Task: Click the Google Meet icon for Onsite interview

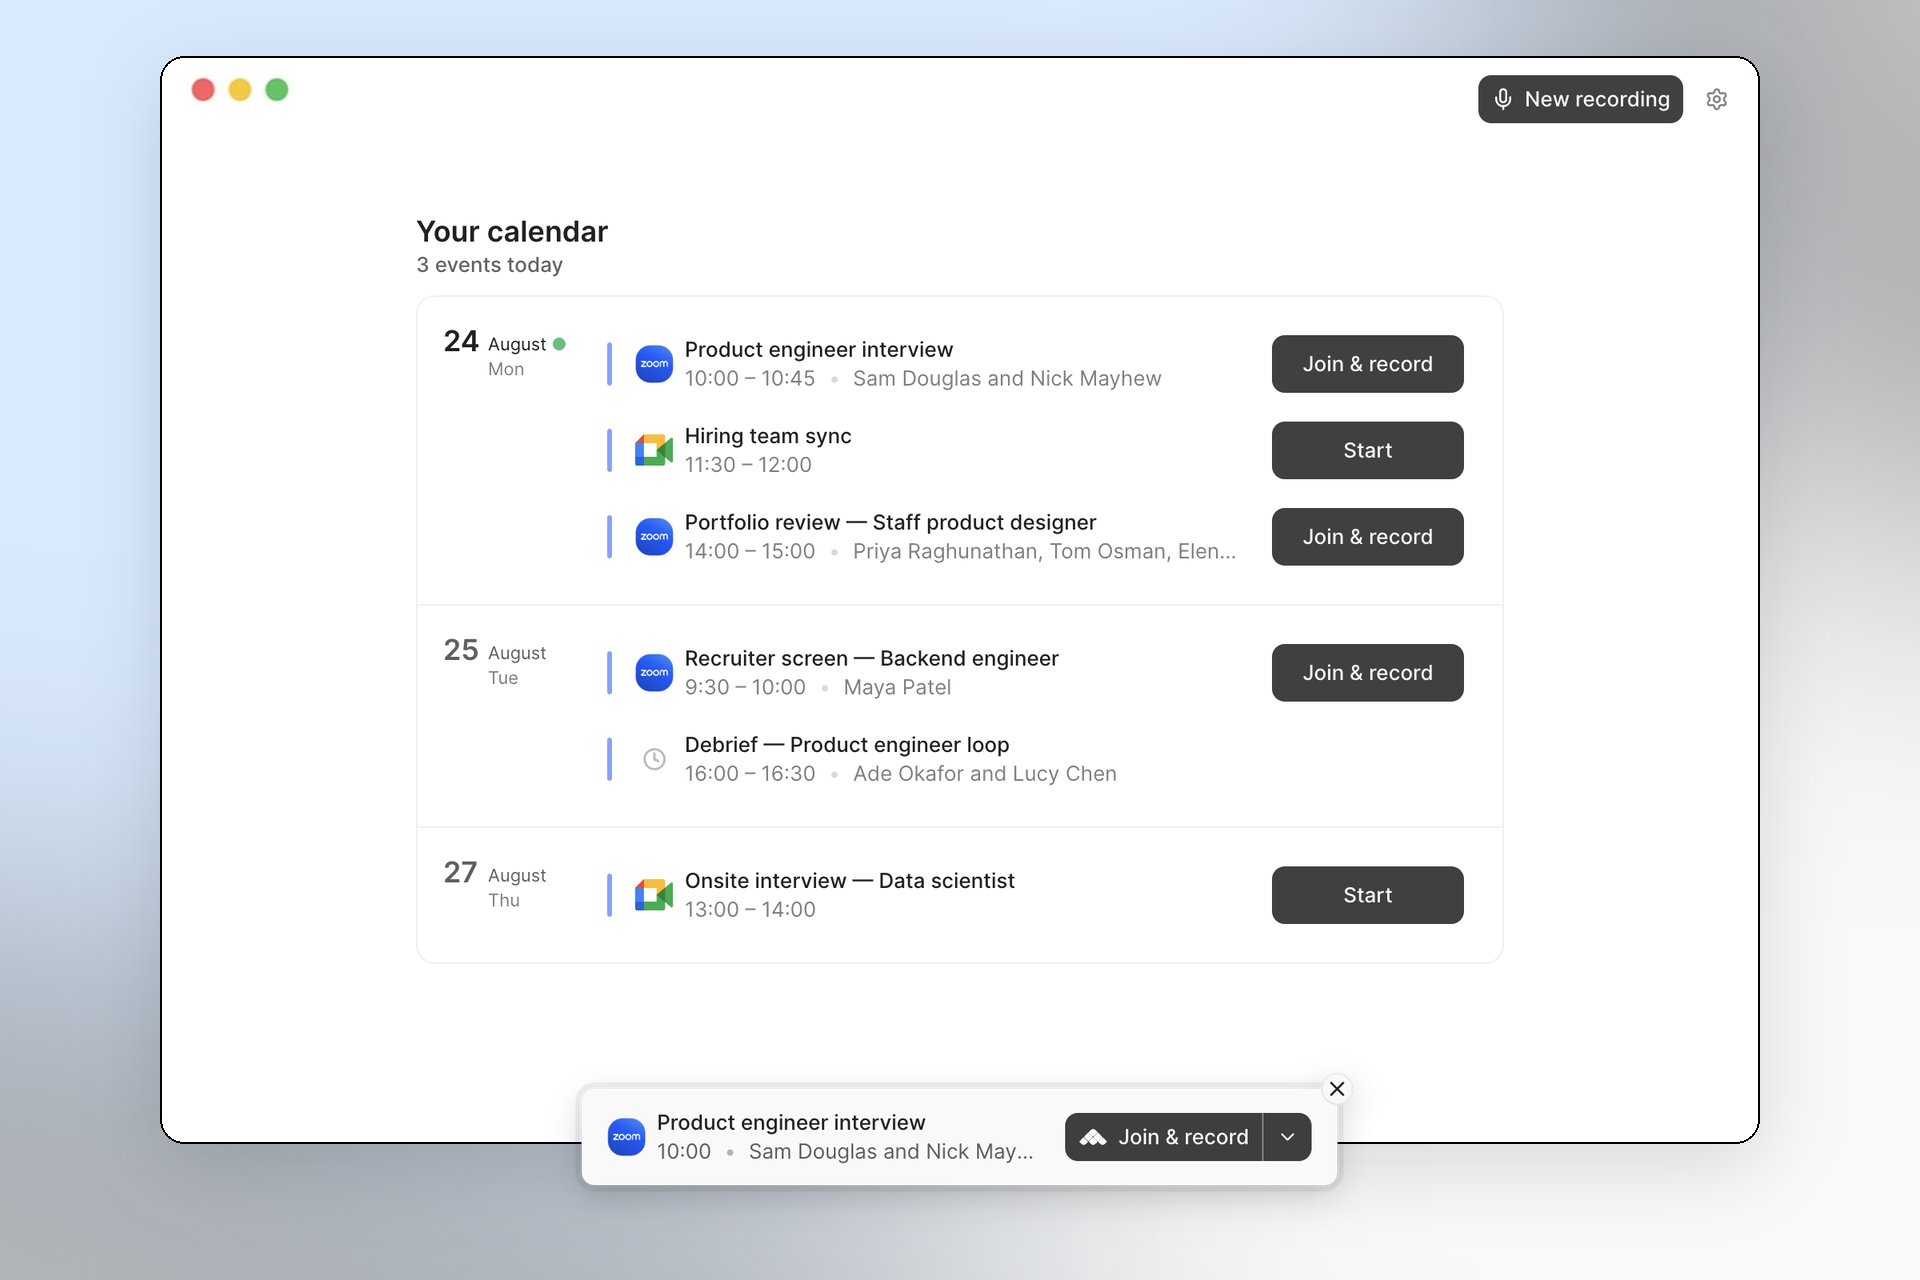Action: [654, 895]
